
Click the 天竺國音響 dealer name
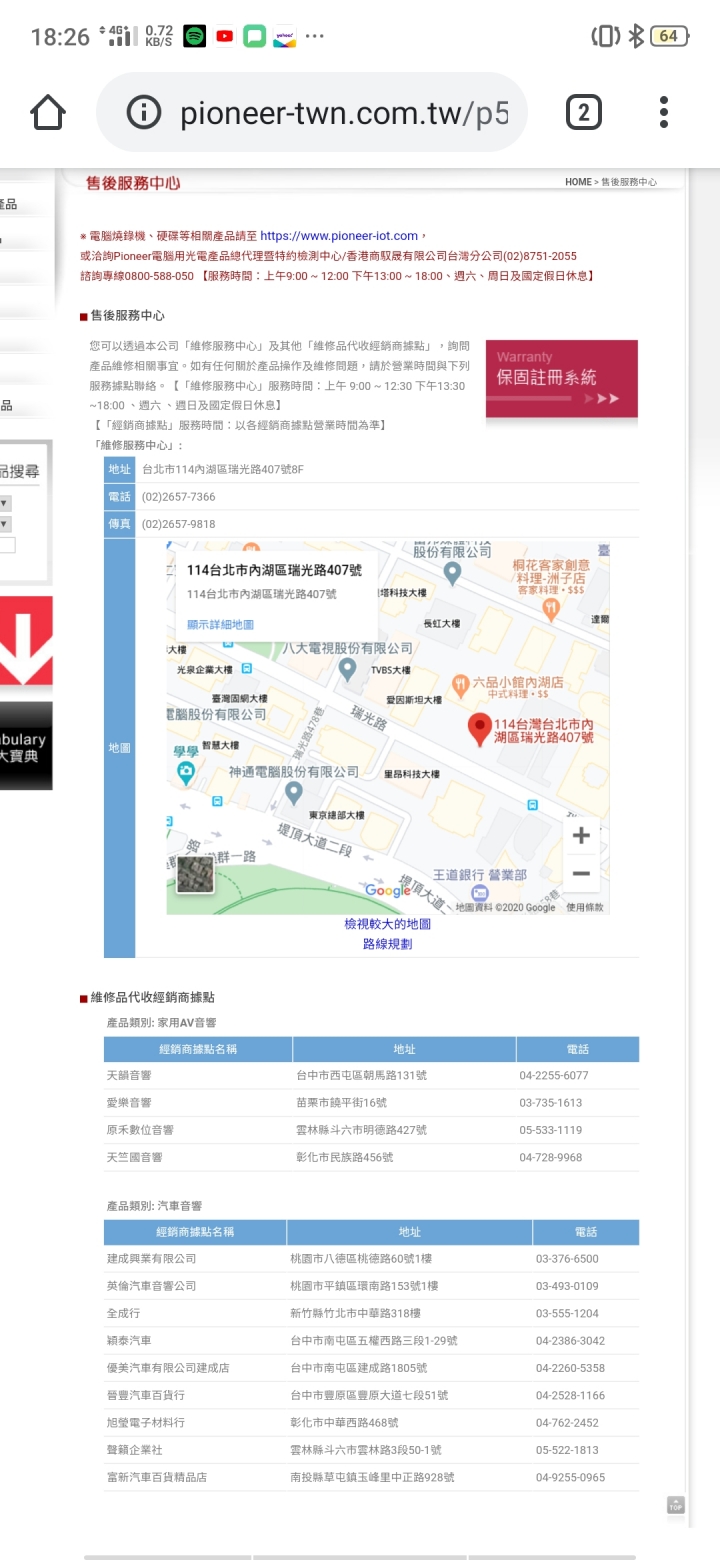click(134, 1157)
